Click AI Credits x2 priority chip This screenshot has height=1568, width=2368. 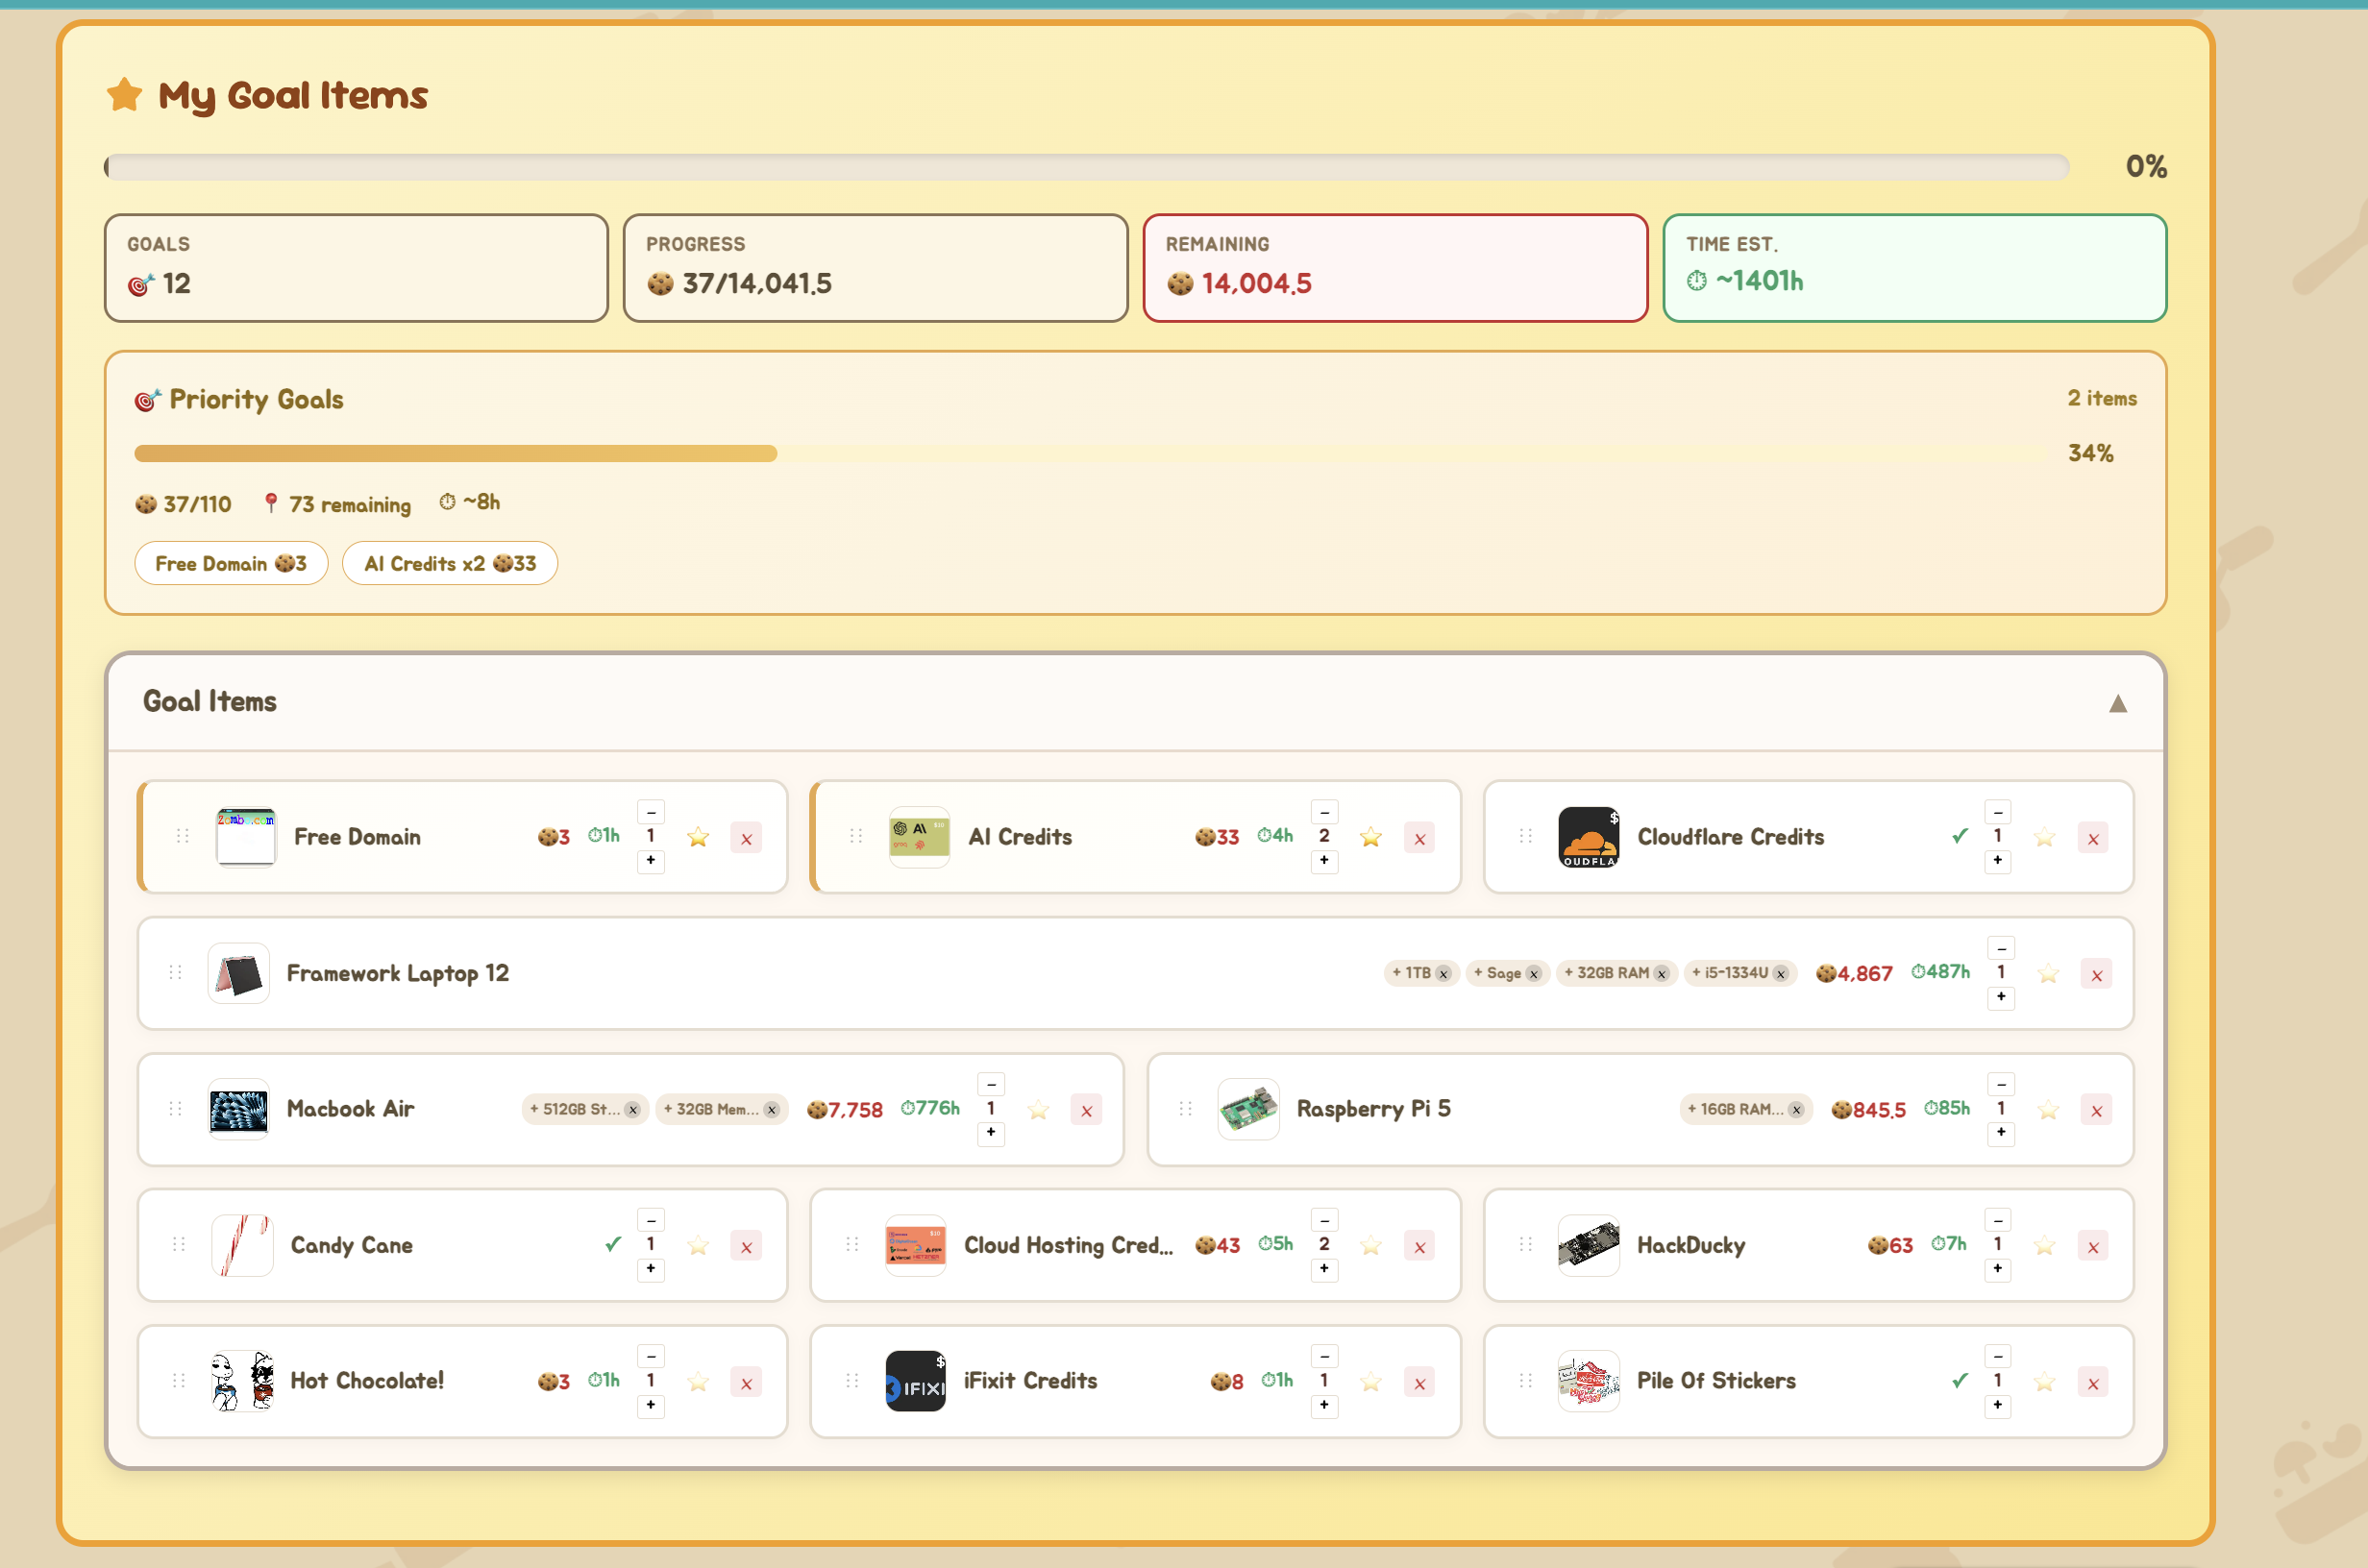(x=450, y=564)
